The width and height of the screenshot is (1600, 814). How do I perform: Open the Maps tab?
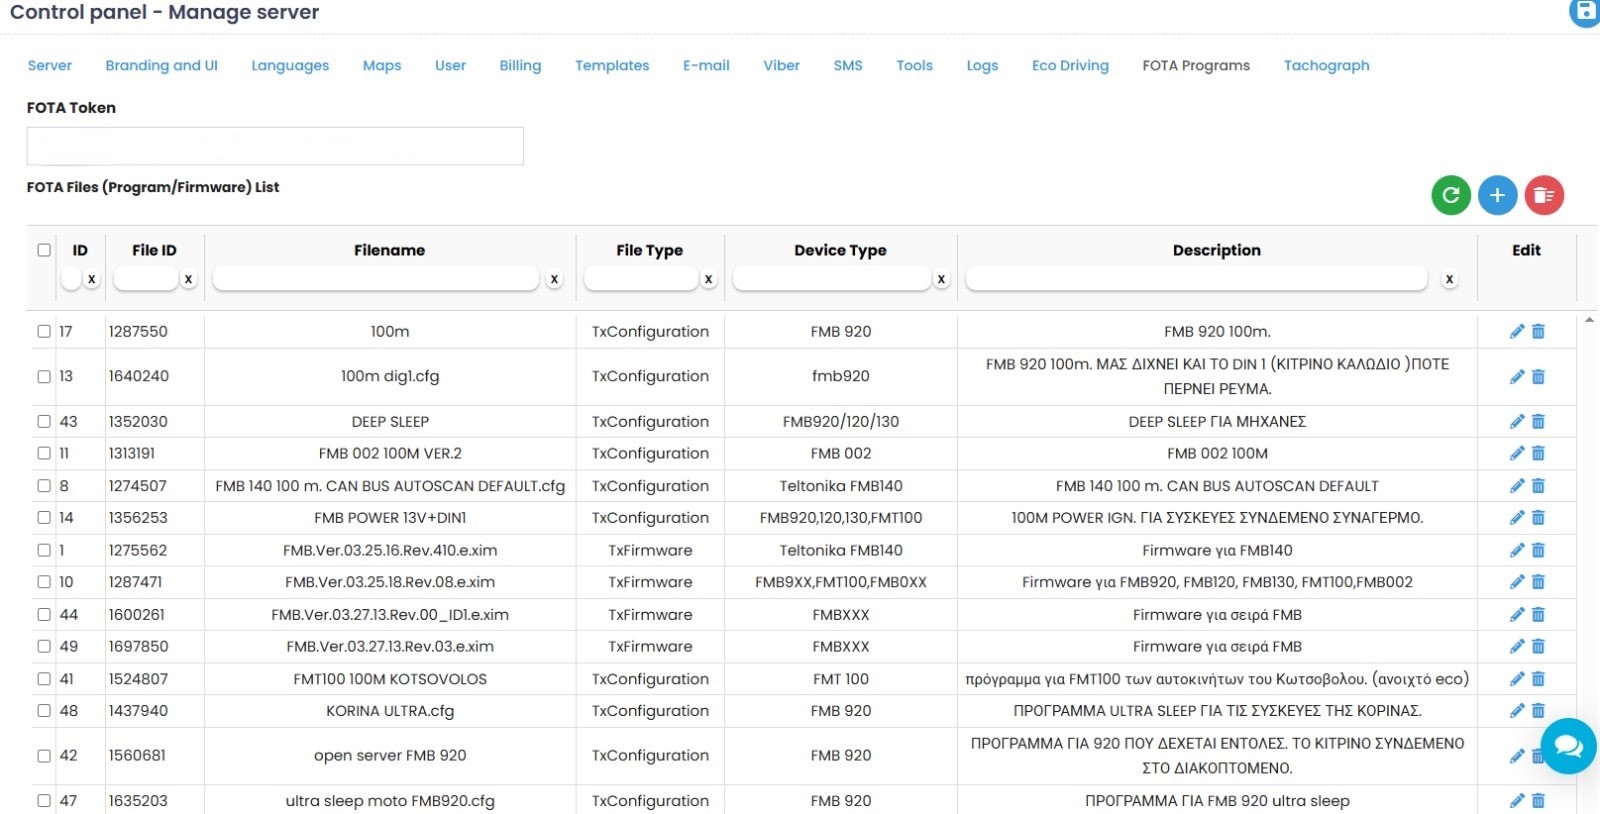[x=382, y=65]
